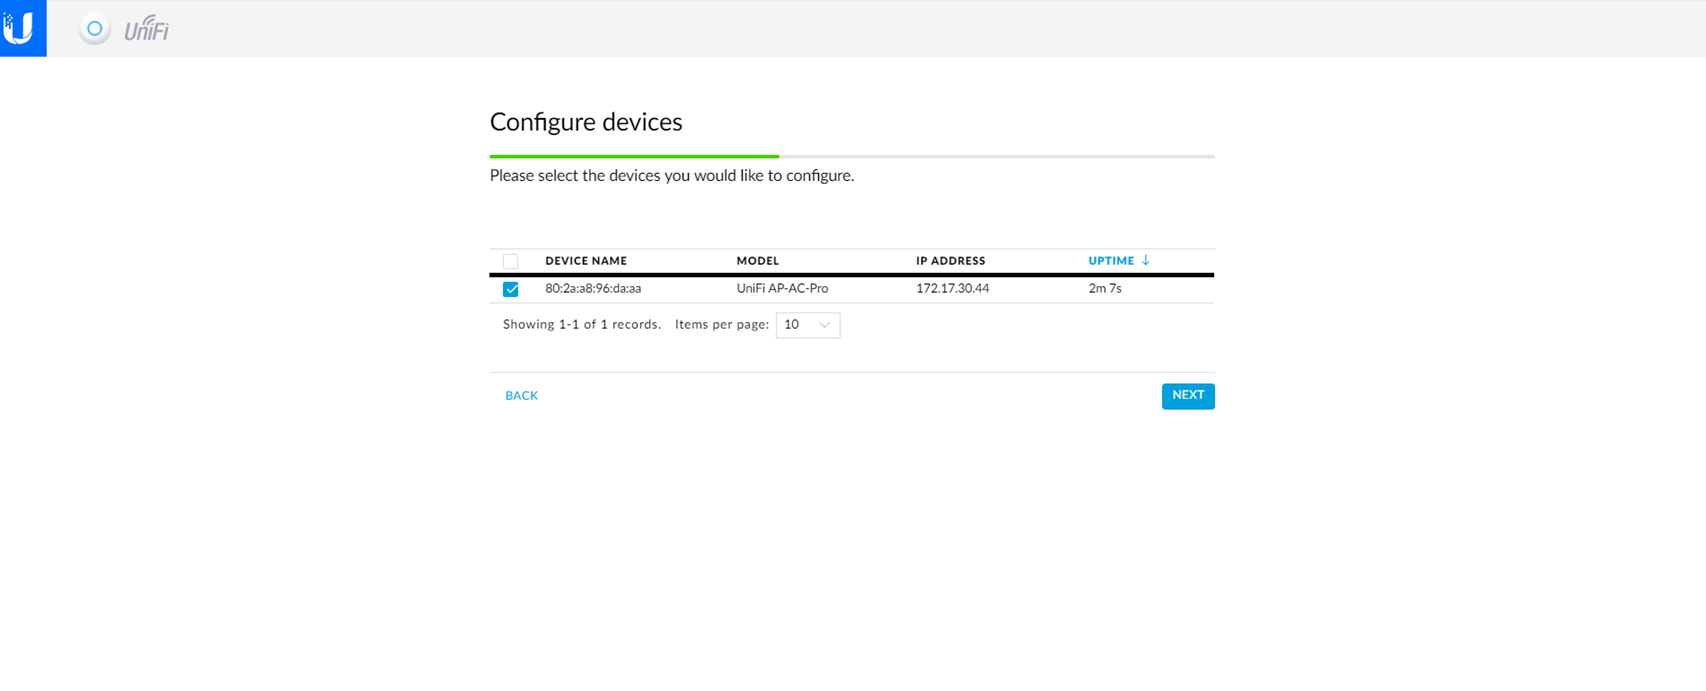1706x691 pixels.
Task: Tick the select-all checkbox in table header
Action: 511,261
